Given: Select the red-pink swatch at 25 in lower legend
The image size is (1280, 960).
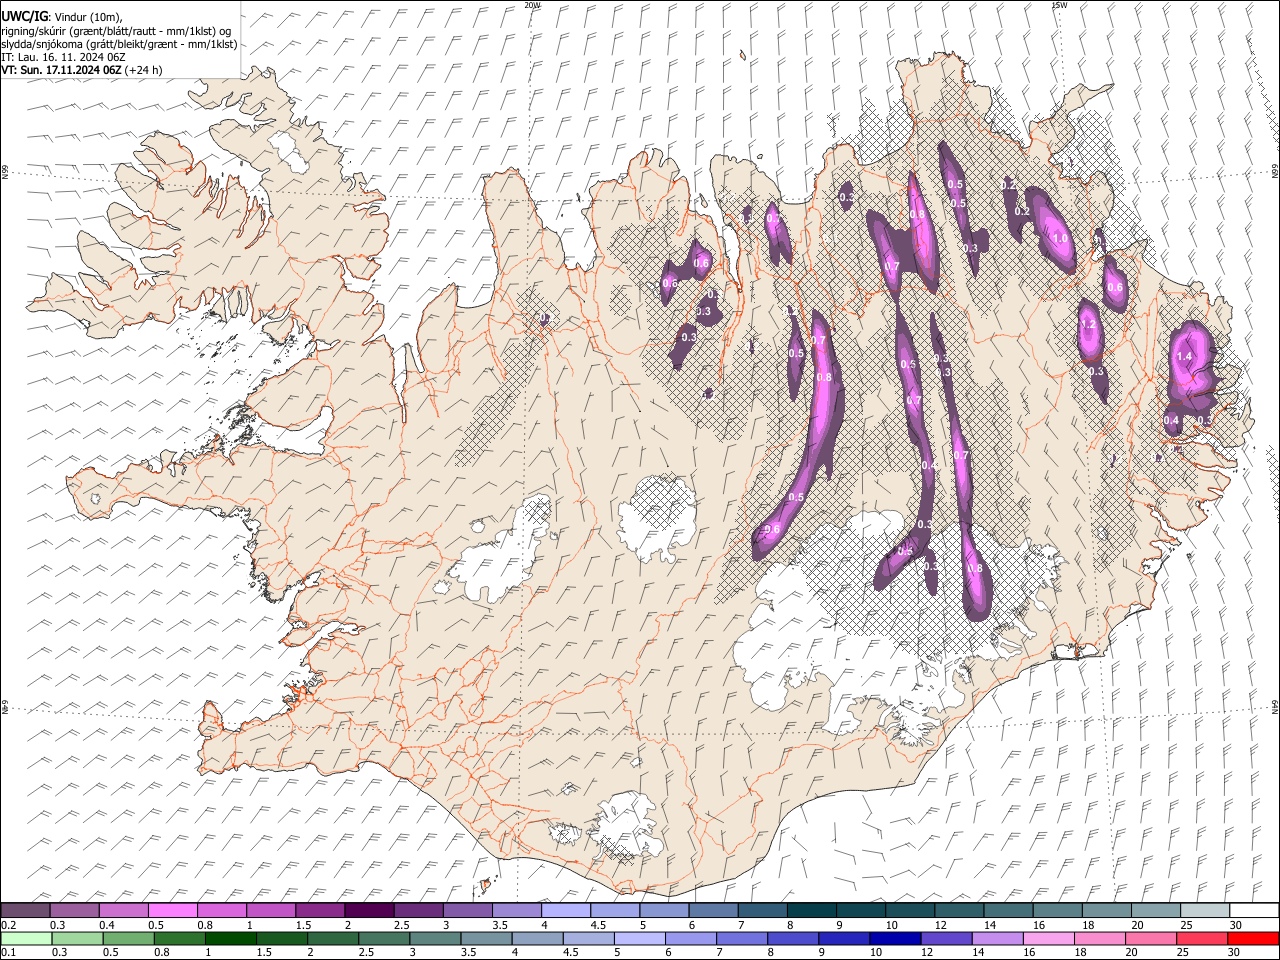Looking at the screenshot, I should [1203, 939].
